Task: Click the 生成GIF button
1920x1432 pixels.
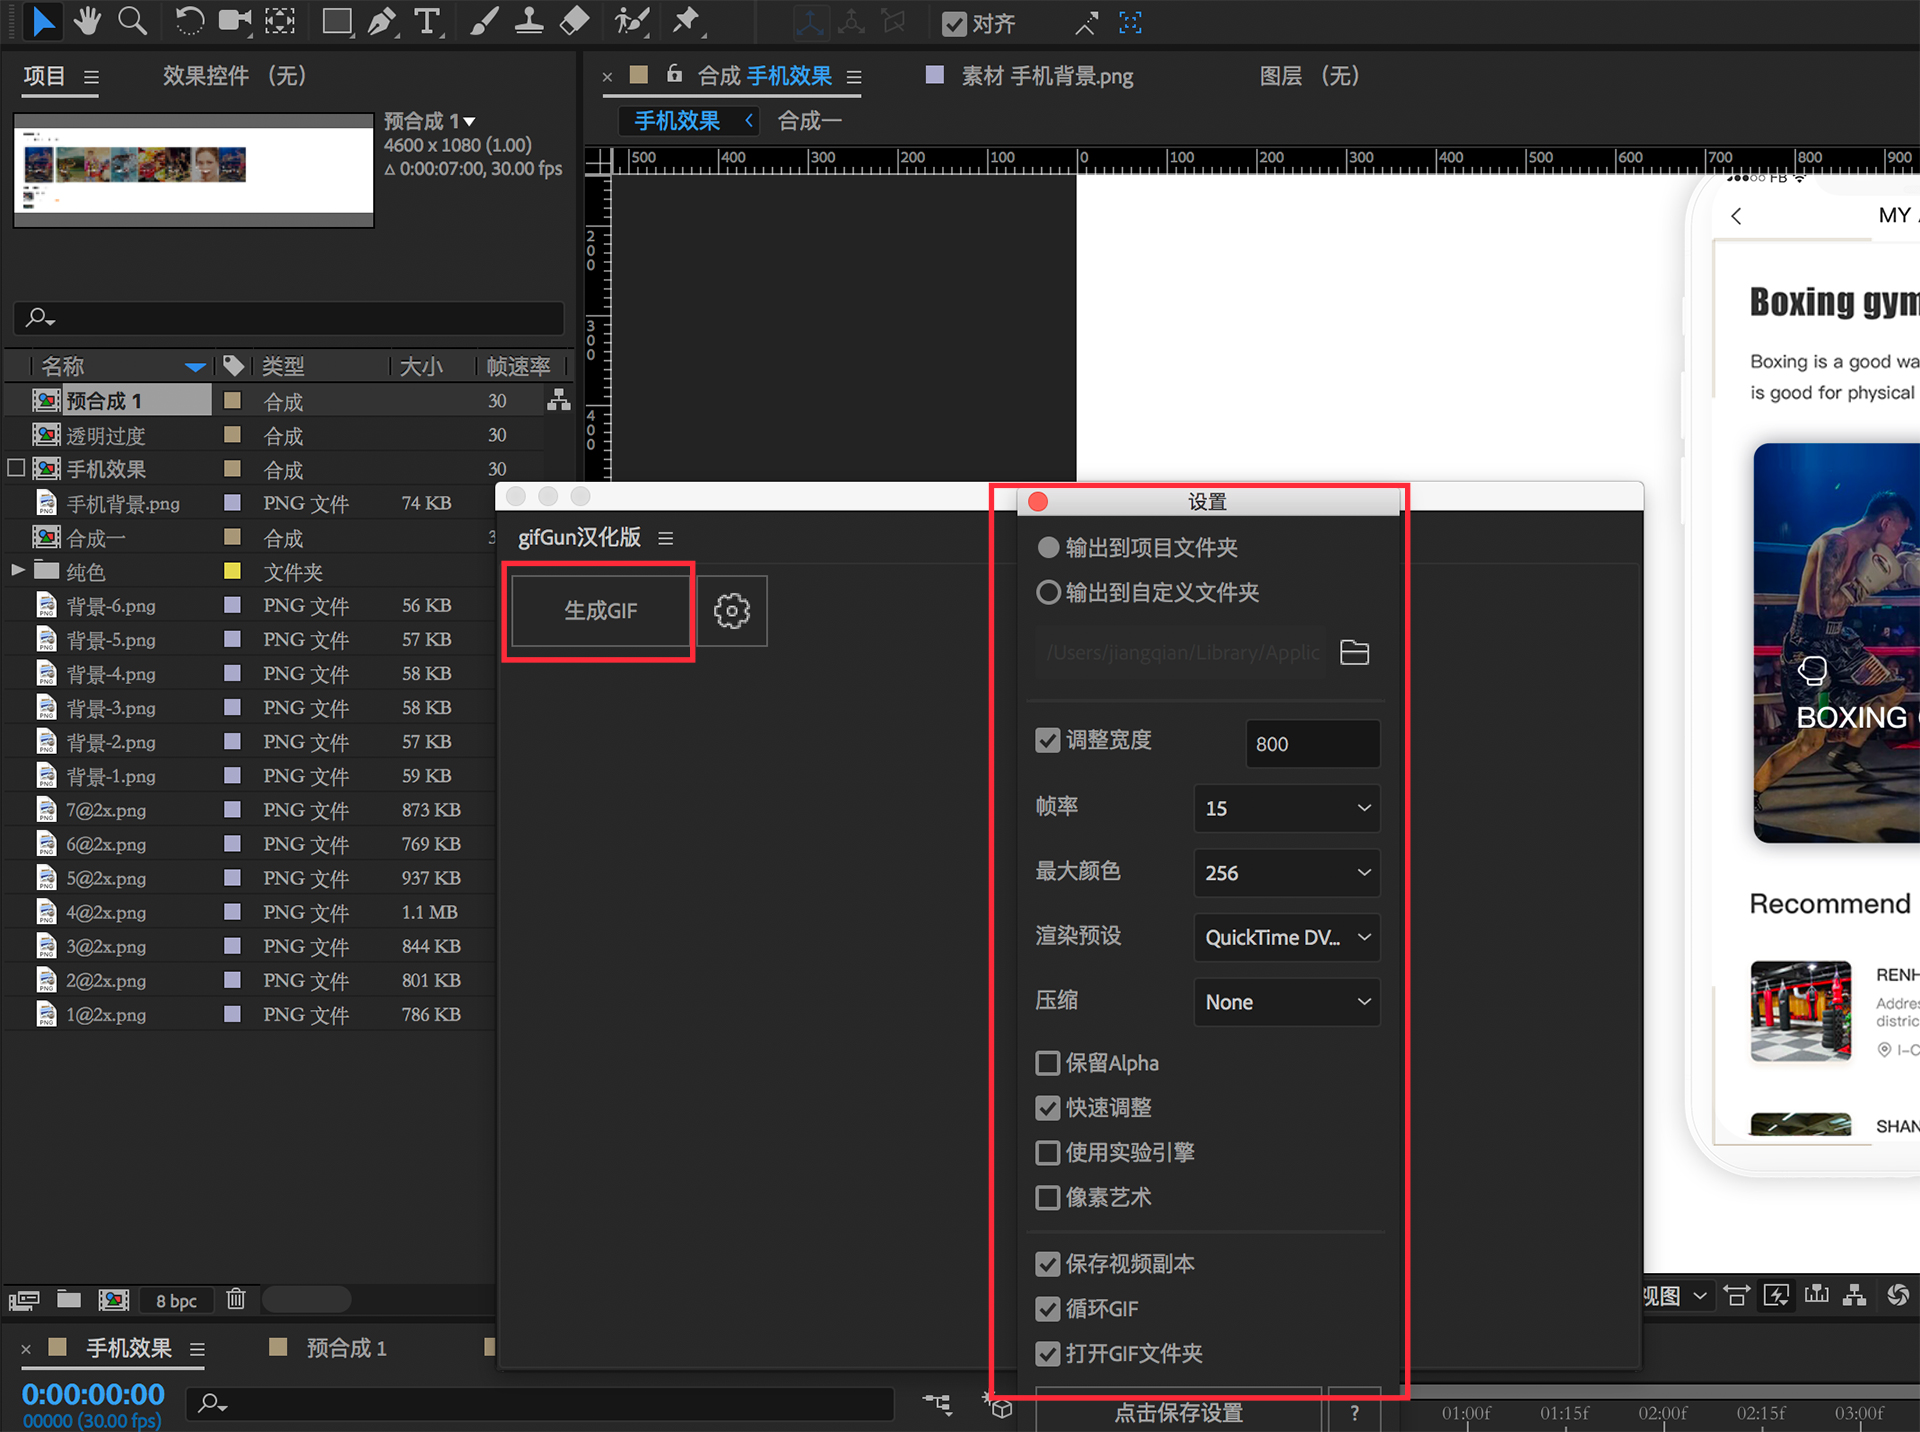Action: 599,611
